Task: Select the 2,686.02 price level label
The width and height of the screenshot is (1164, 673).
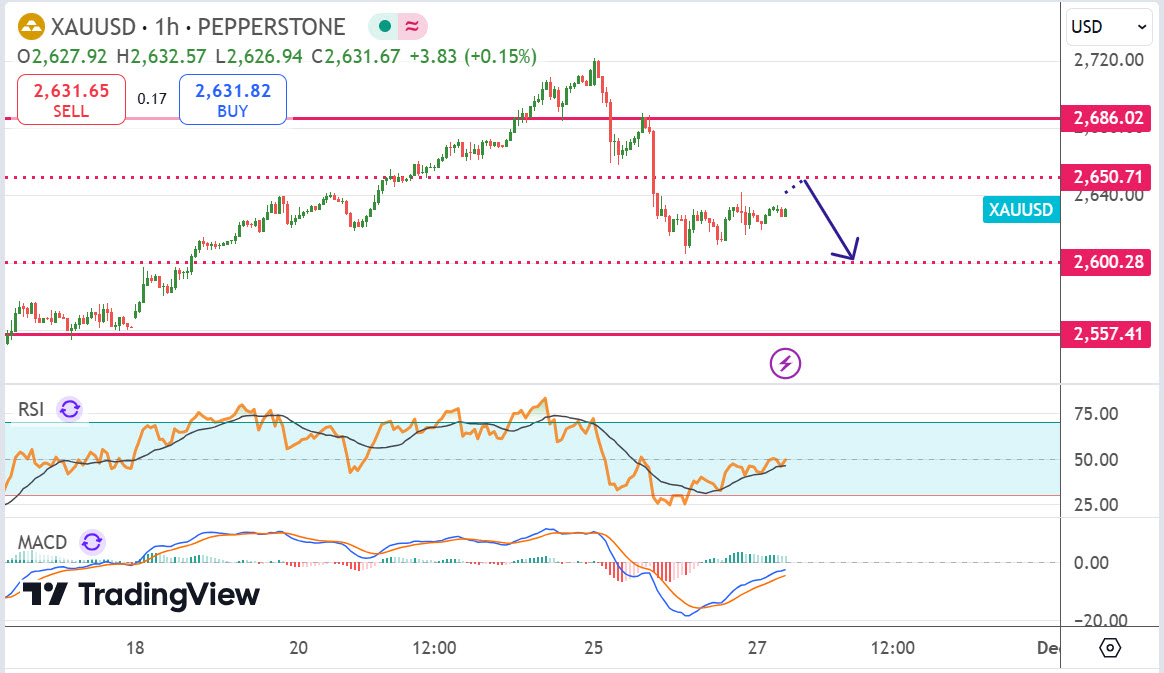Action: (1107, 119)
